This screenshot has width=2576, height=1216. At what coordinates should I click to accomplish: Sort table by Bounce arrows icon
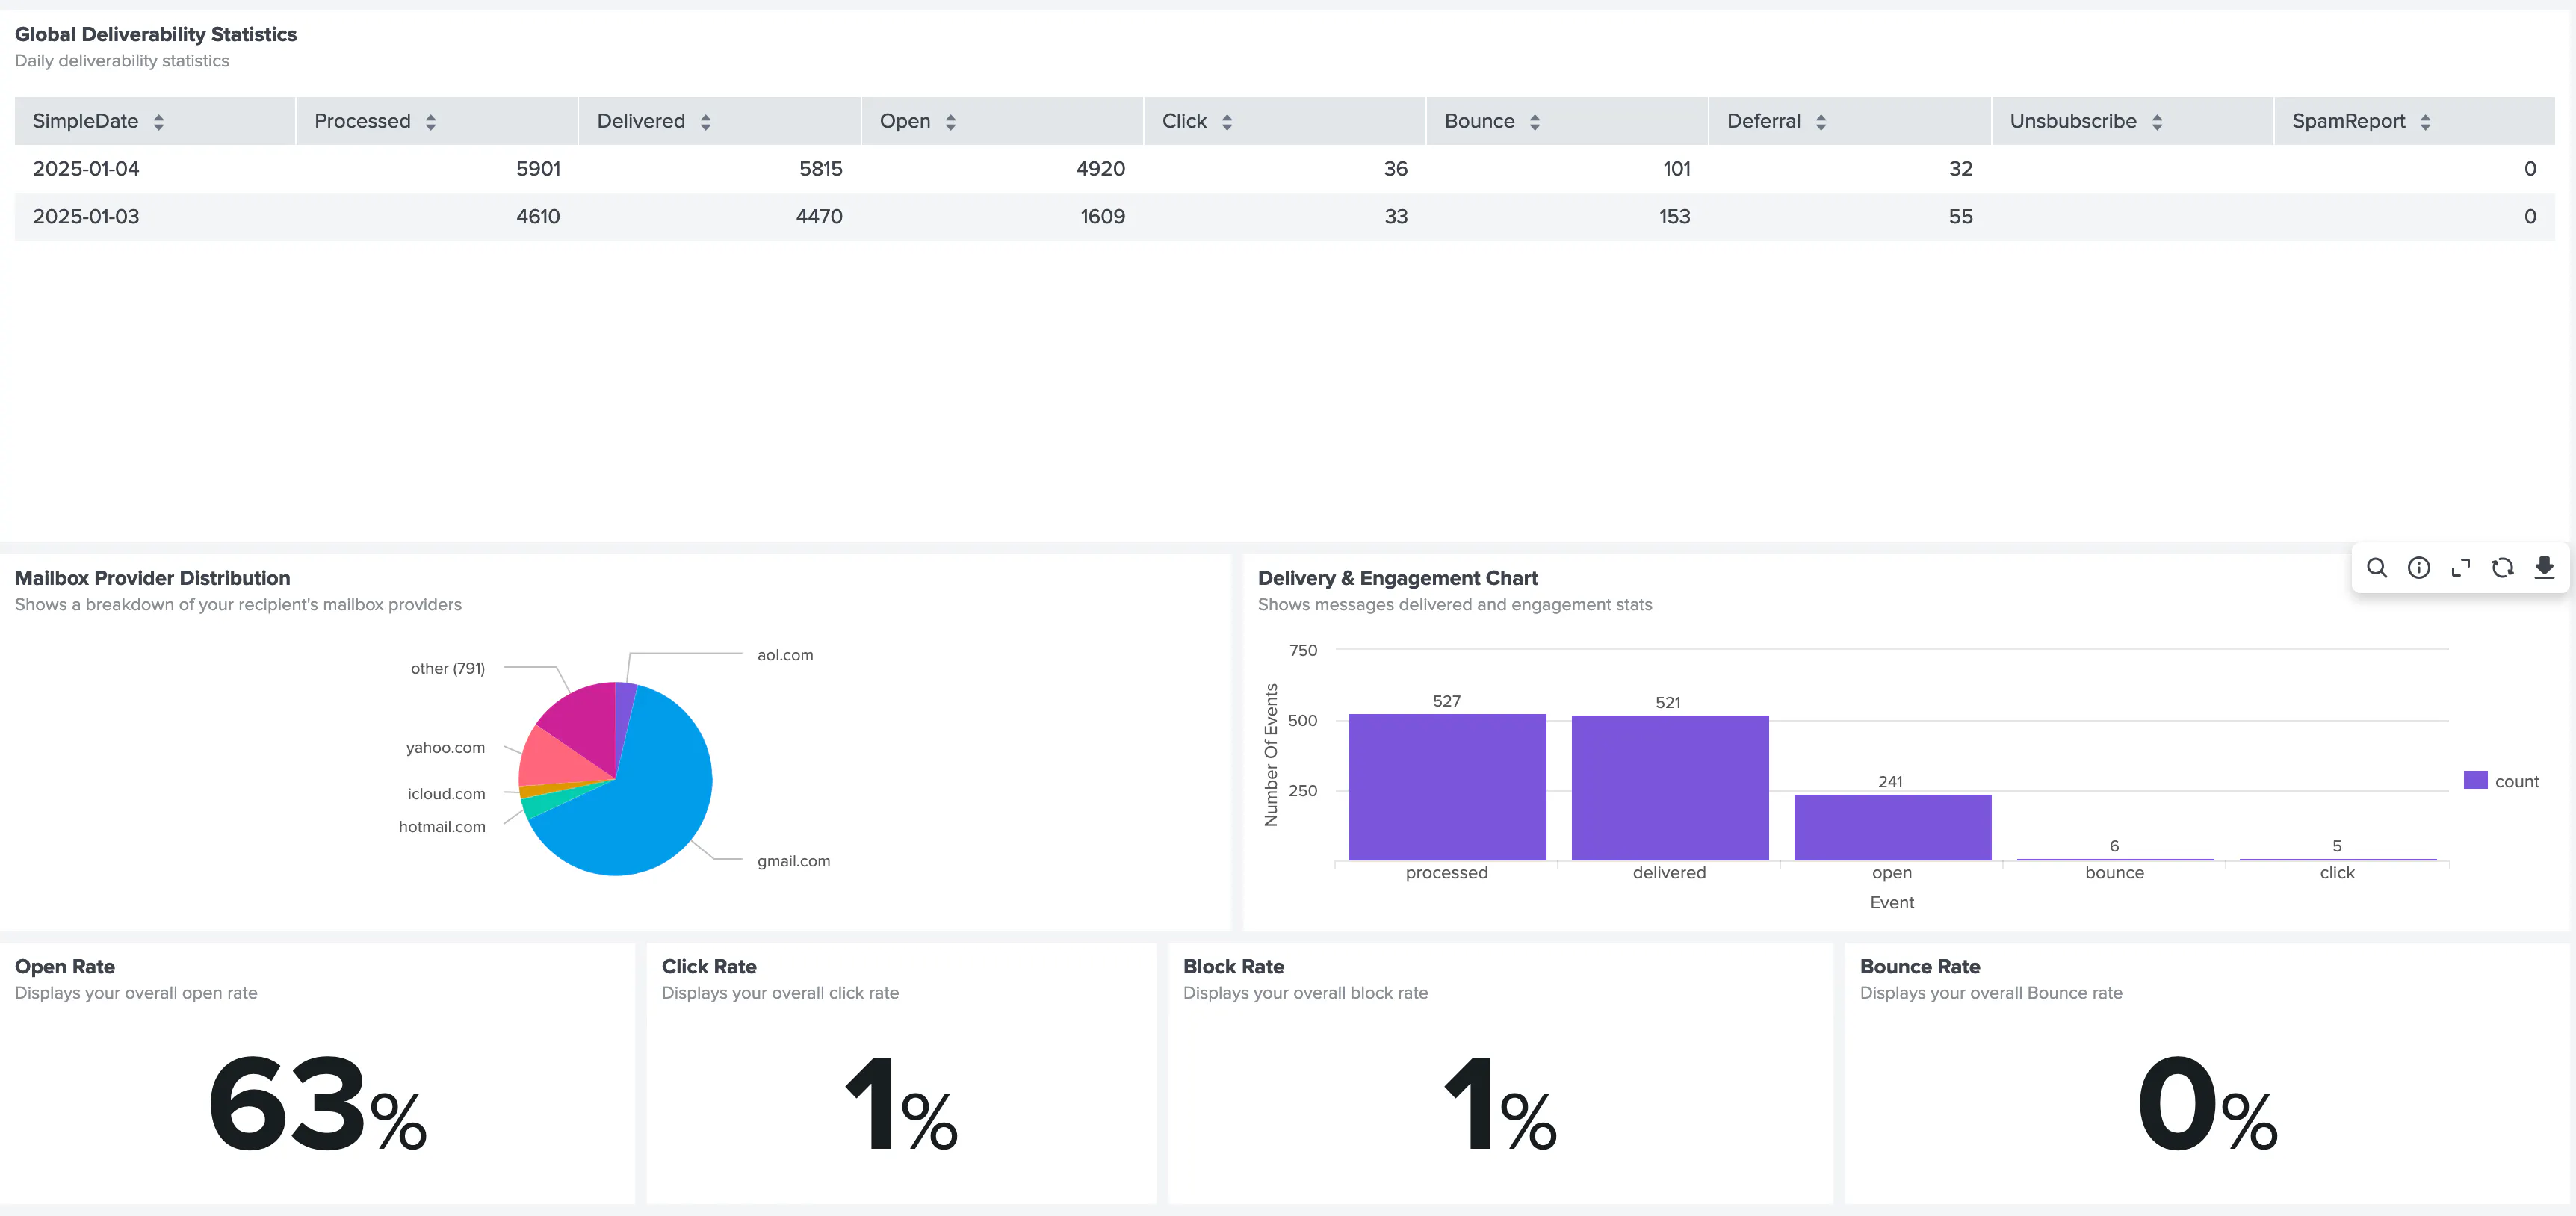[1534, 122]
